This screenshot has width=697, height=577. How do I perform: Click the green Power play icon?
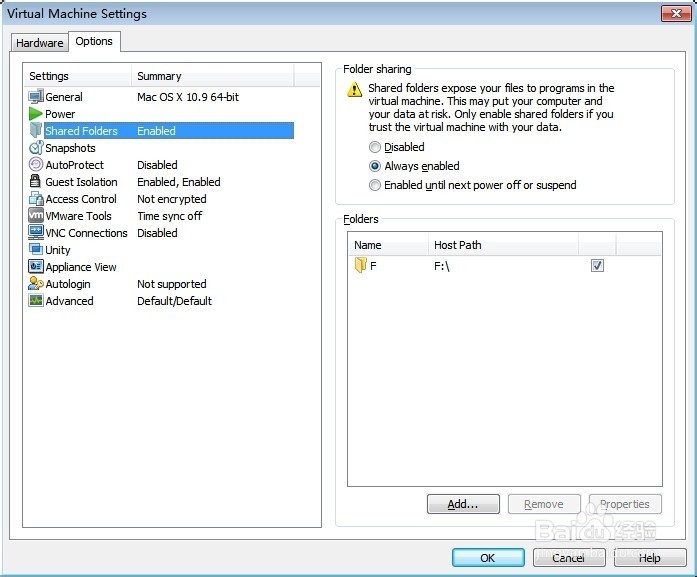pos(36,114)
